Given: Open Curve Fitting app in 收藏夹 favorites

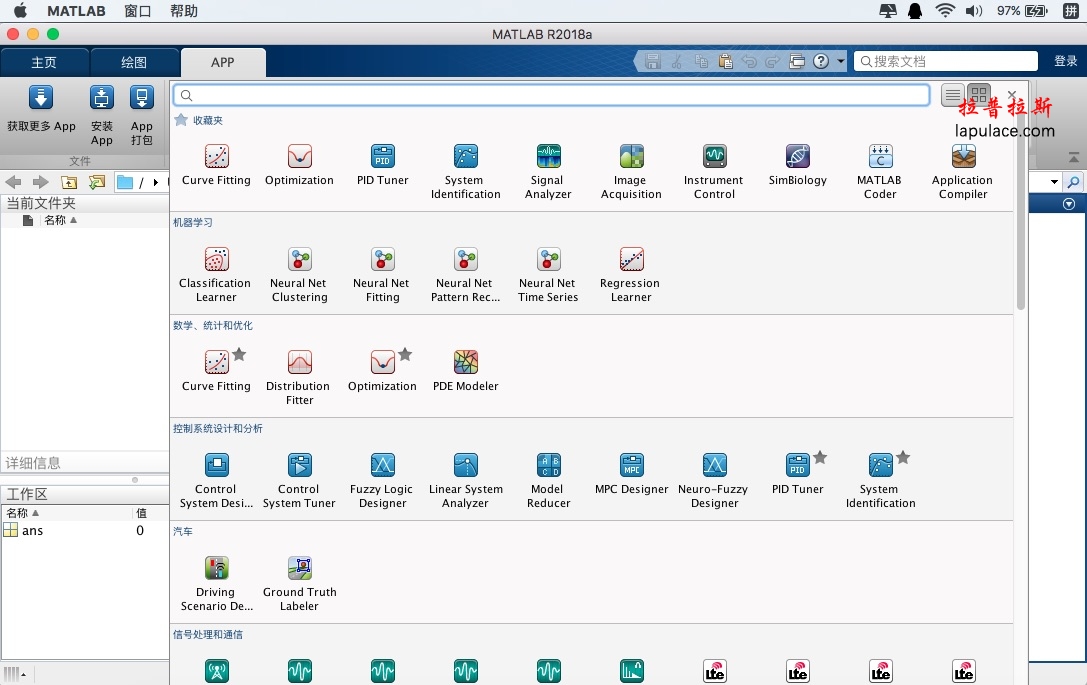Looking at the screenshot, I should point(216,165).
